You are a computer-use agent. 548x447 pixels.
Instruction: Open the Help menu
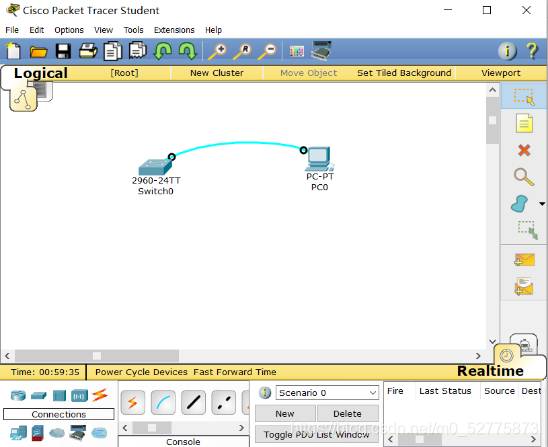pyautogui.click(x=214, y=30)
